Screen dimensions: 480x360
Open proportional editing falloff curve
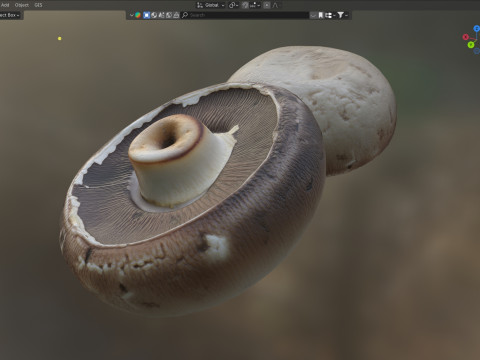coord(275,5)
